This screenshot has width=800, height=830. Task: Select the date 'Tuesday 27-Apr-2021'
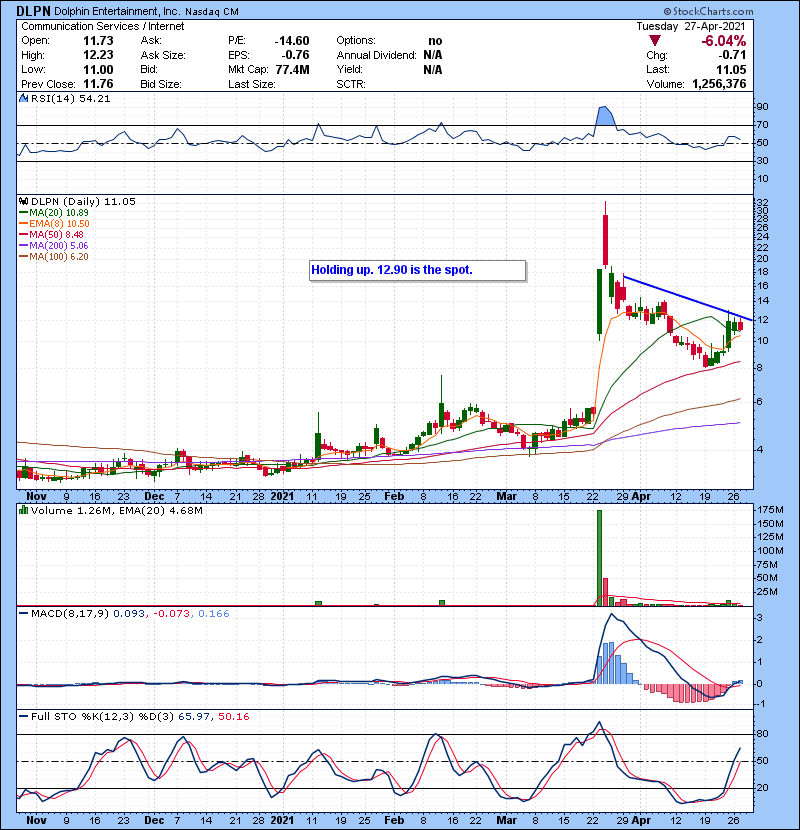pyautogui.click(x=690, y=26)
